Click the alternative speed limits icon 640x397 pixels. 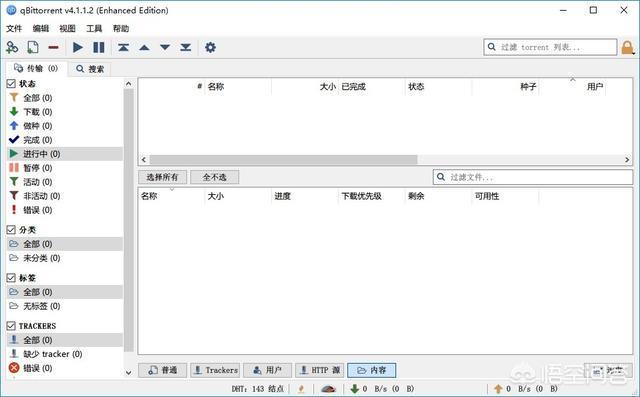click(x=329, y=389)
